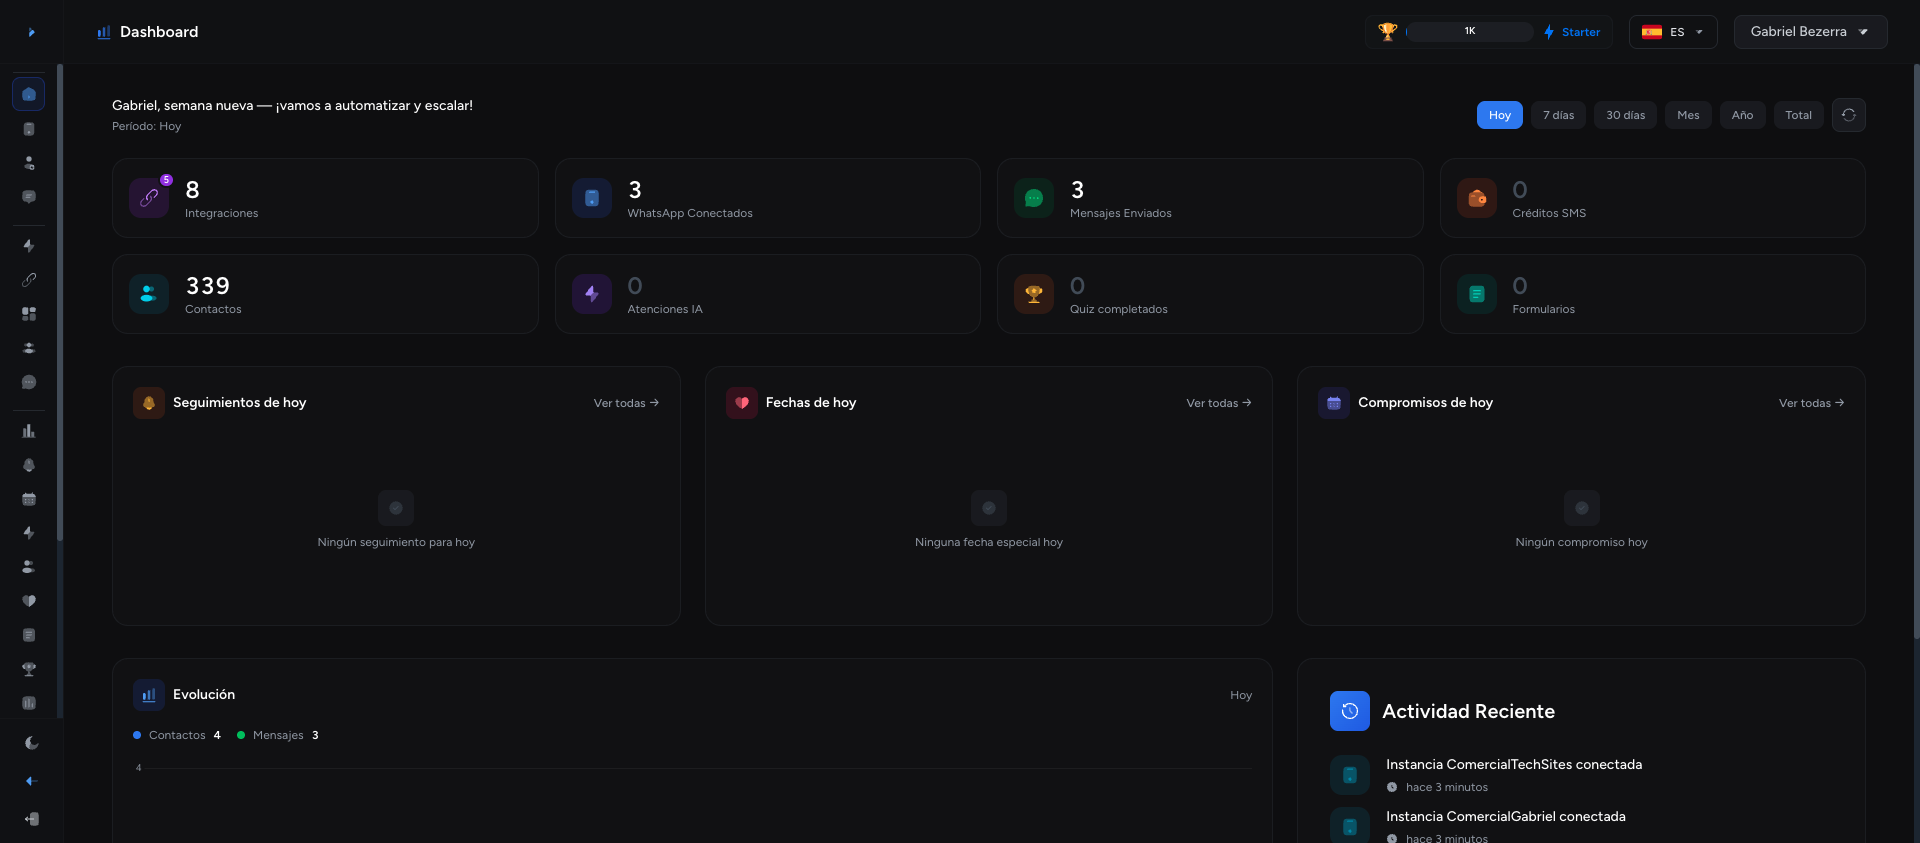Click the Evolución chart icon
This screenshot has width=1920, height=843.
pyautogui.click(x=149, y=695)
